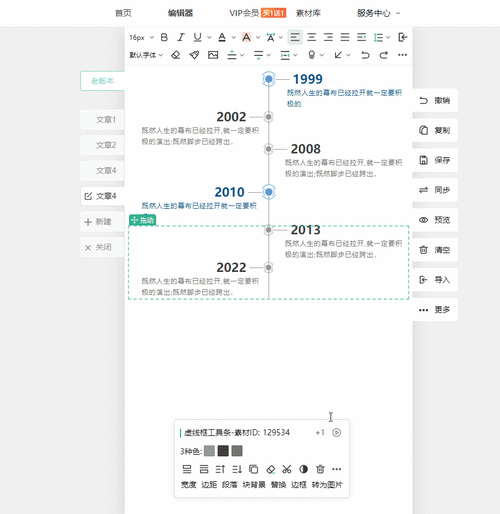Viewport: 500px width, 514px height.
Task: Click the scissors icon in popup toolbar
Action: [x=287, y=469]
